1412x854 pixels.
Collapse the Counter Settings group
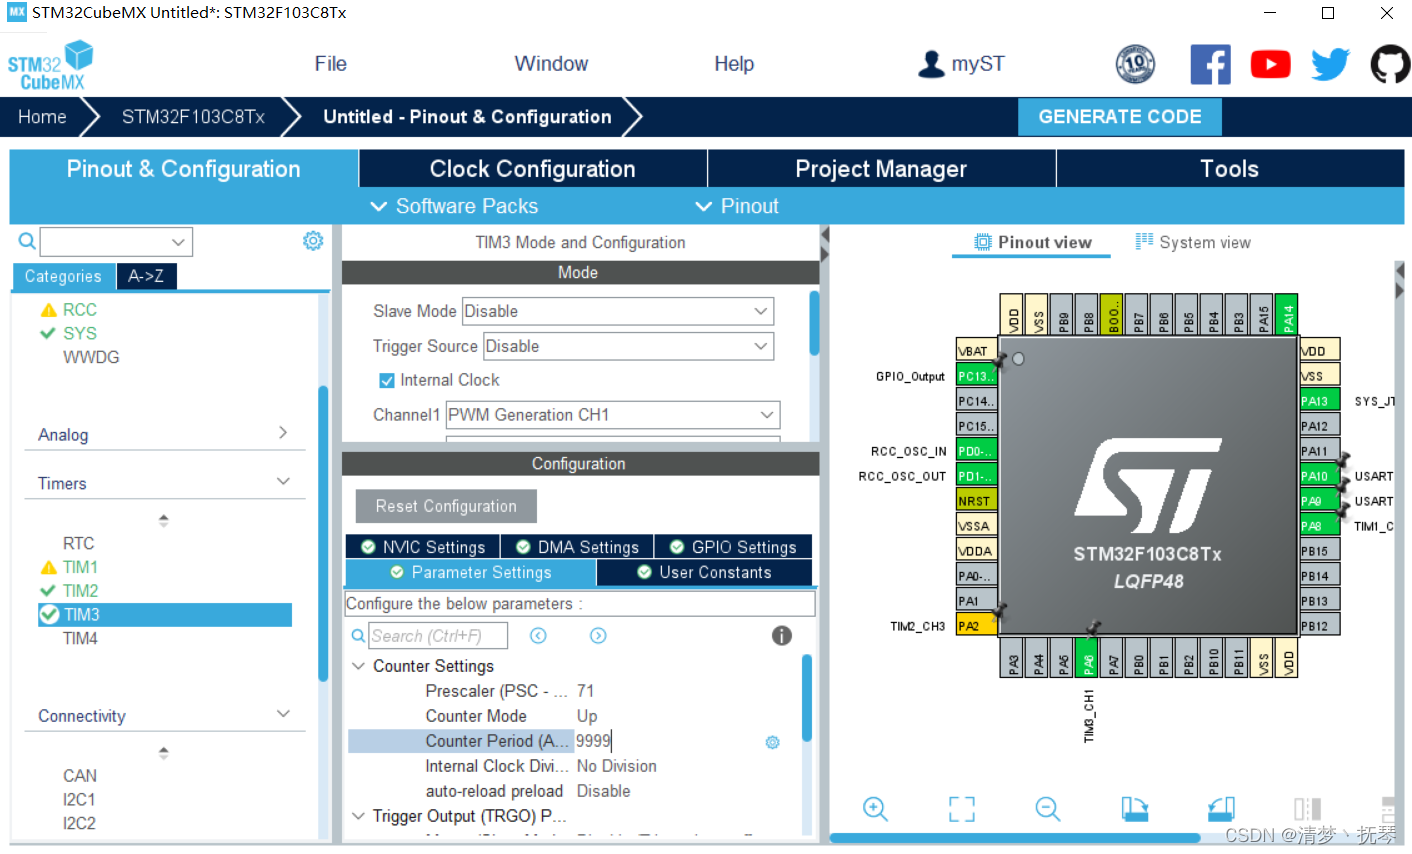point(359,666)
